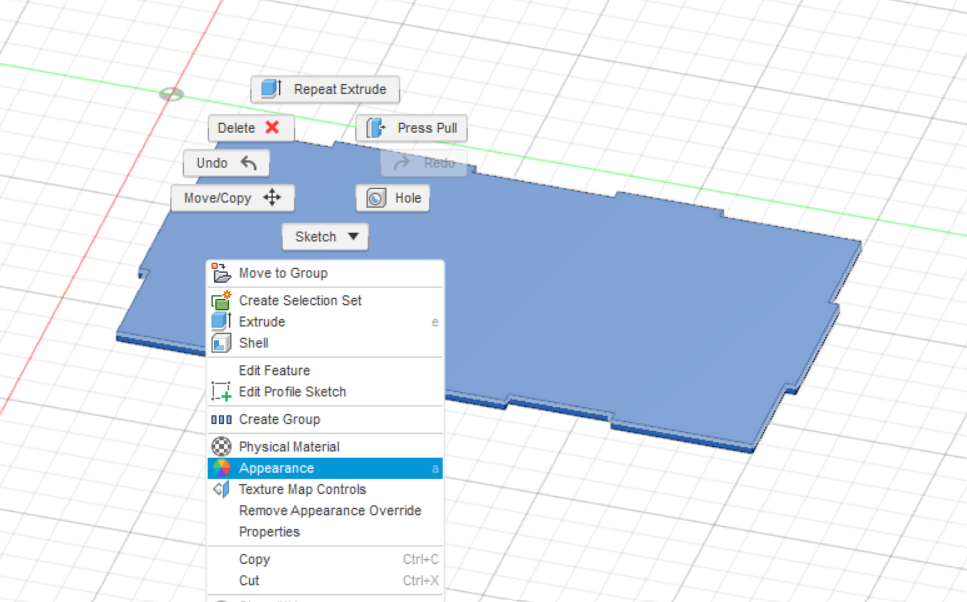The image size is (967, 602).
Task: Click the Edit Profile Sketch icon
Action: pos(221,392)
